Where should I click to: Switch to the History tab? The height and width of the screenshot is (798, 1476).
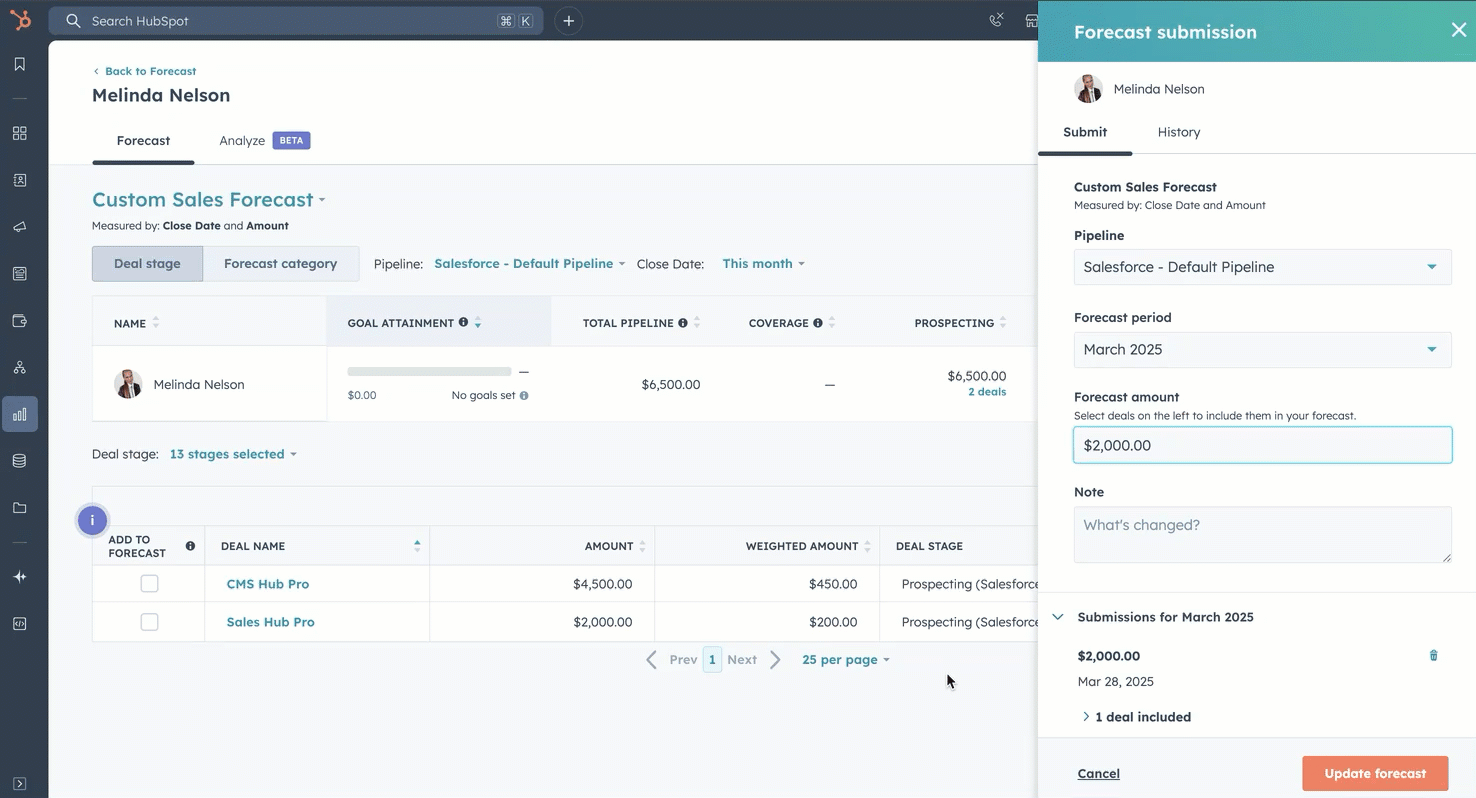[1179, 132]
